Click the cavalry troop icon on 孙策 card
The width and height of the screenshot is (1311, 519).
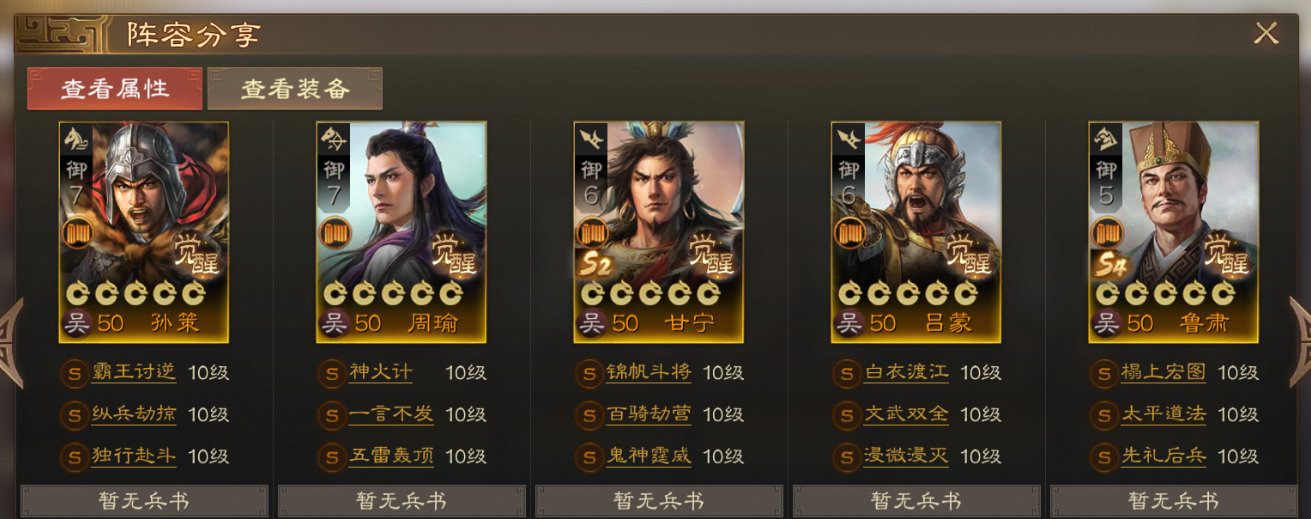[75, 139]
